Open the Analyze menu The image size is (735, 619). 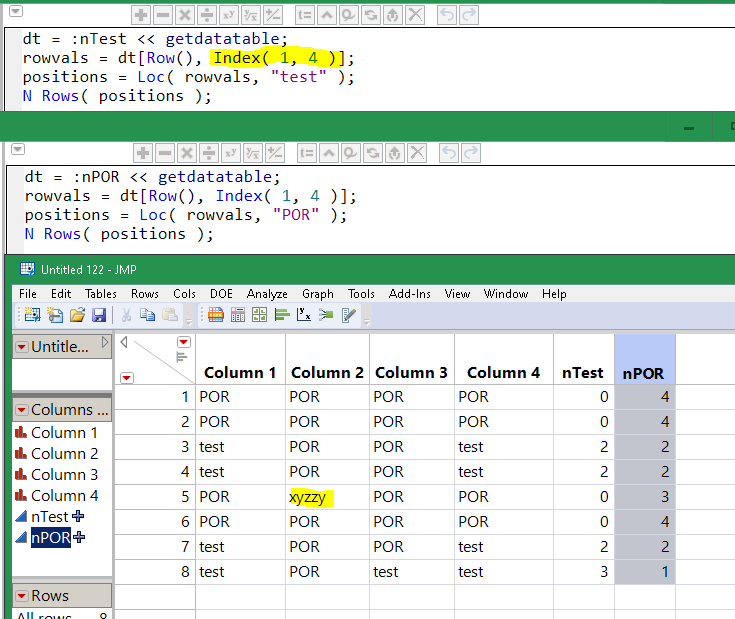267,294
